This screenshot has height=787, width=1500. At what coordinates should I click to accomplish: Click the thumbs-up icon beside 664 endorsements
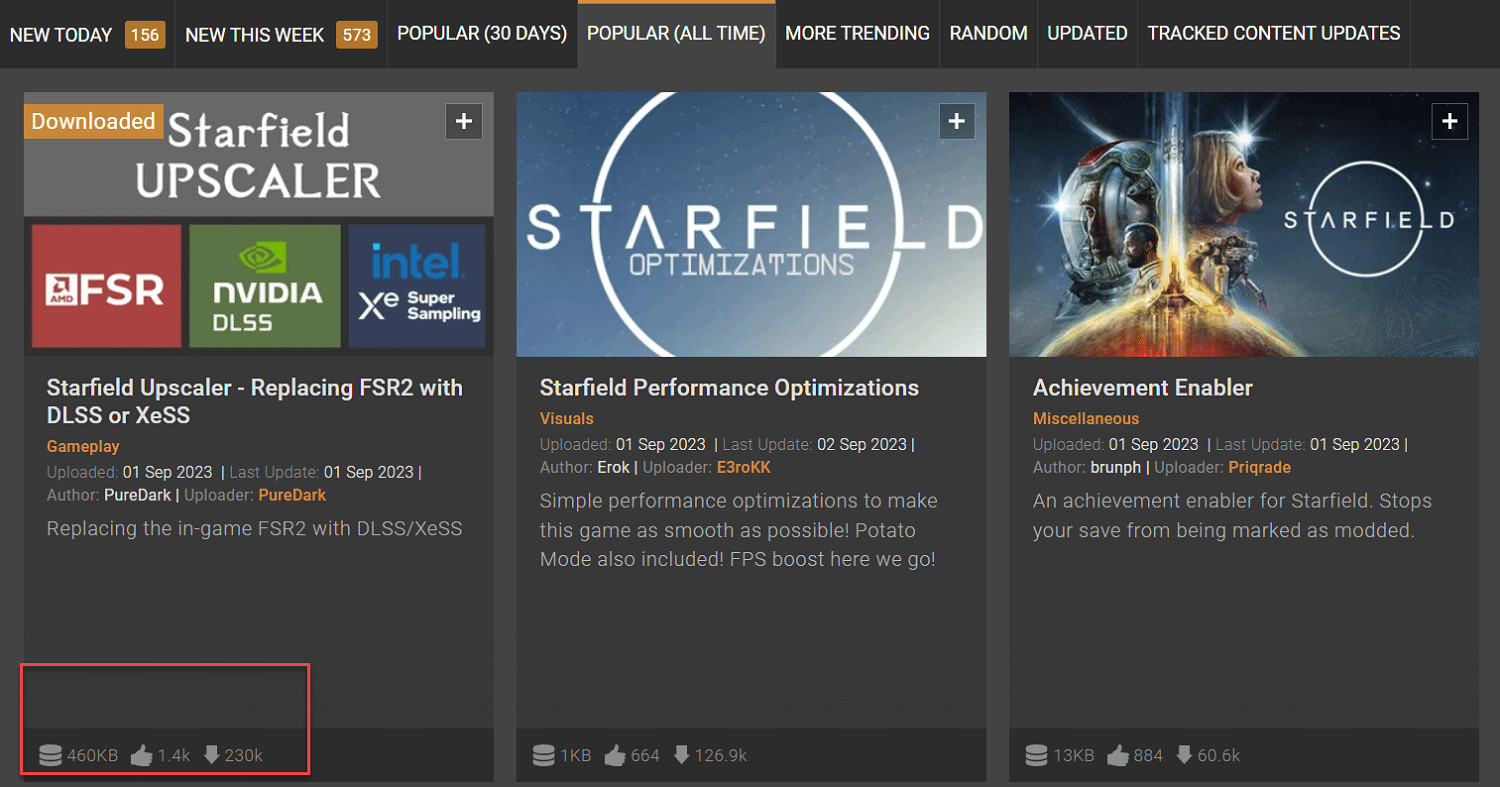point(614,755)
